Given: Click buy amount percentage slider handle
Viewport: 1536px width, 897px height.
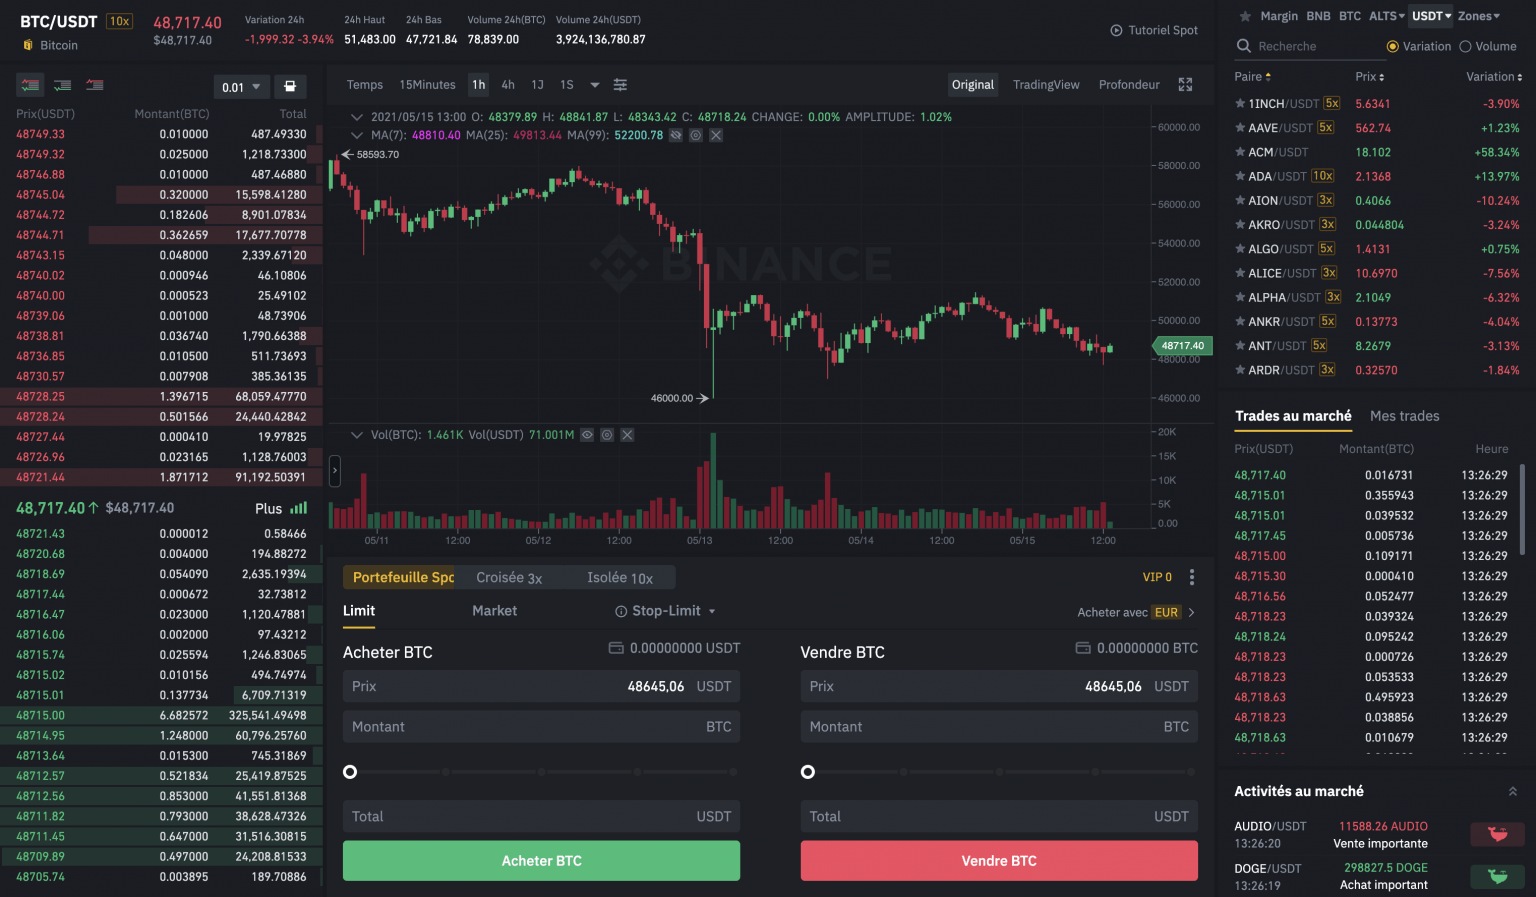Looking at the screenshot, I should point(350,772).
